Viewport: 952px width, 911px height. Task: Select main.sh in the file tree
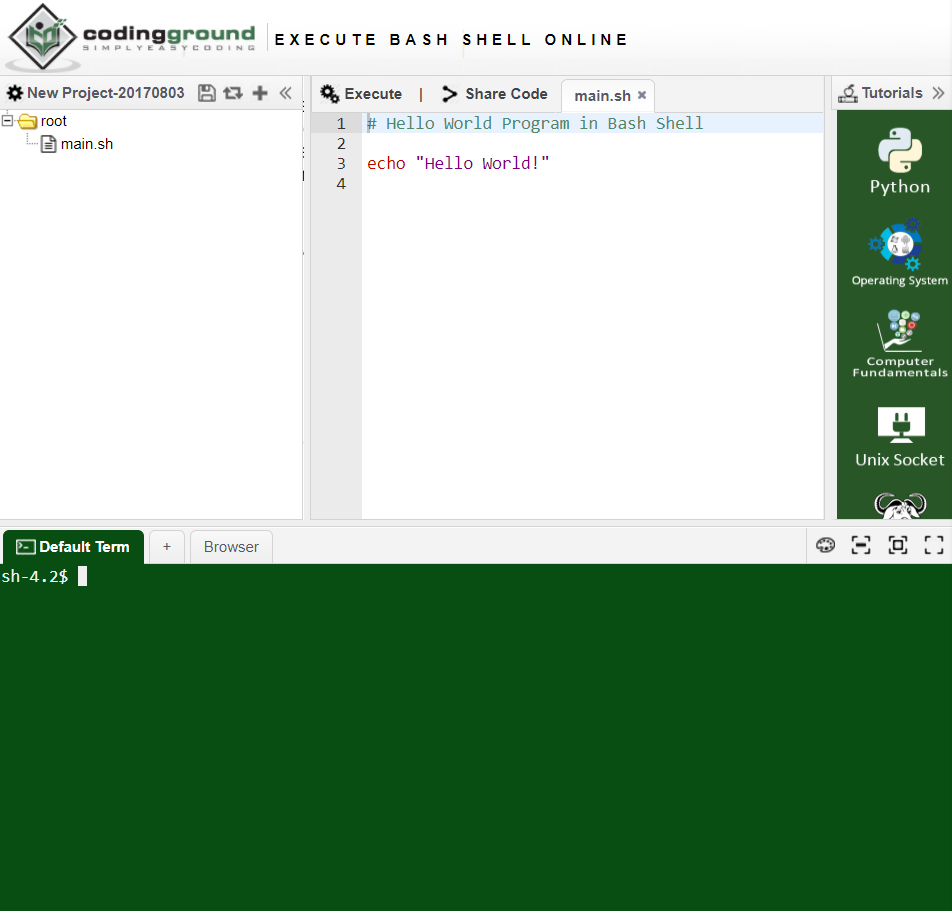(86, 143)
